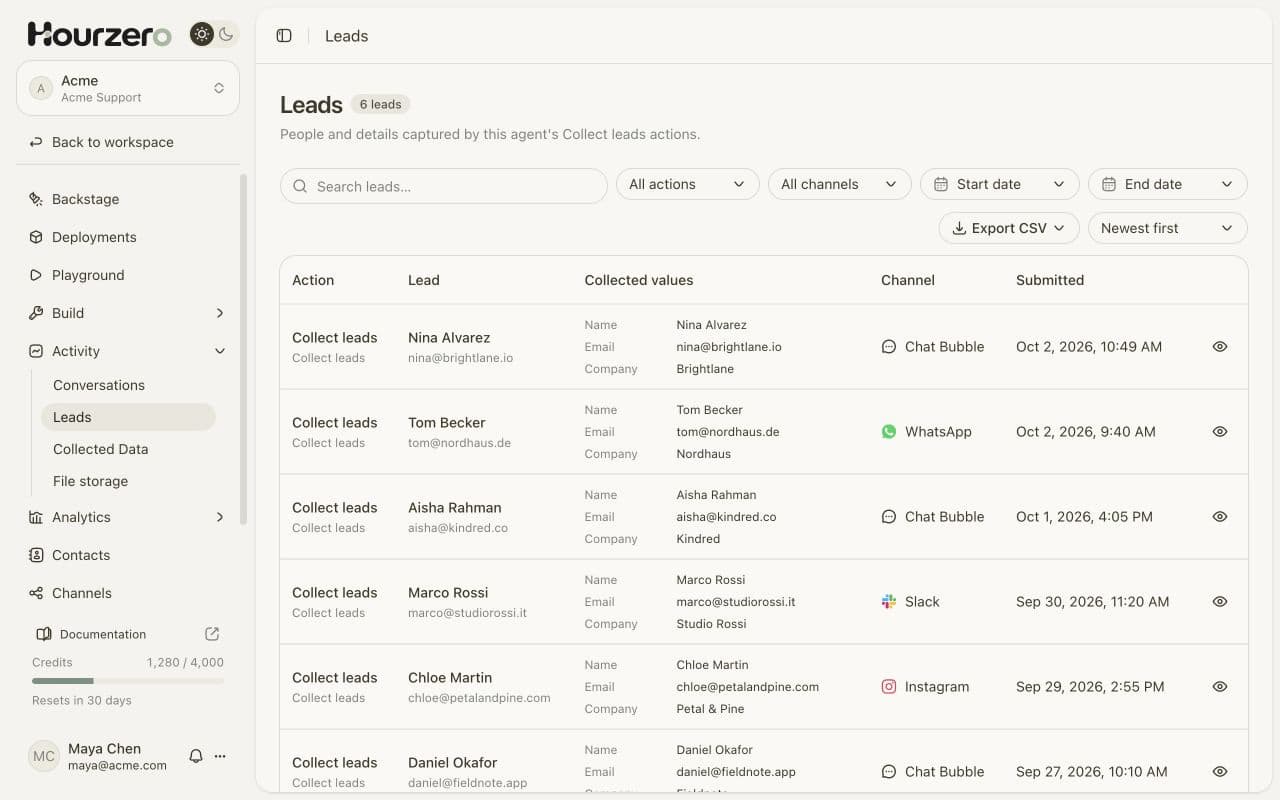The image size is (1280, 800).
Task: Click the Documentation book icon
Action: (44, 634)
